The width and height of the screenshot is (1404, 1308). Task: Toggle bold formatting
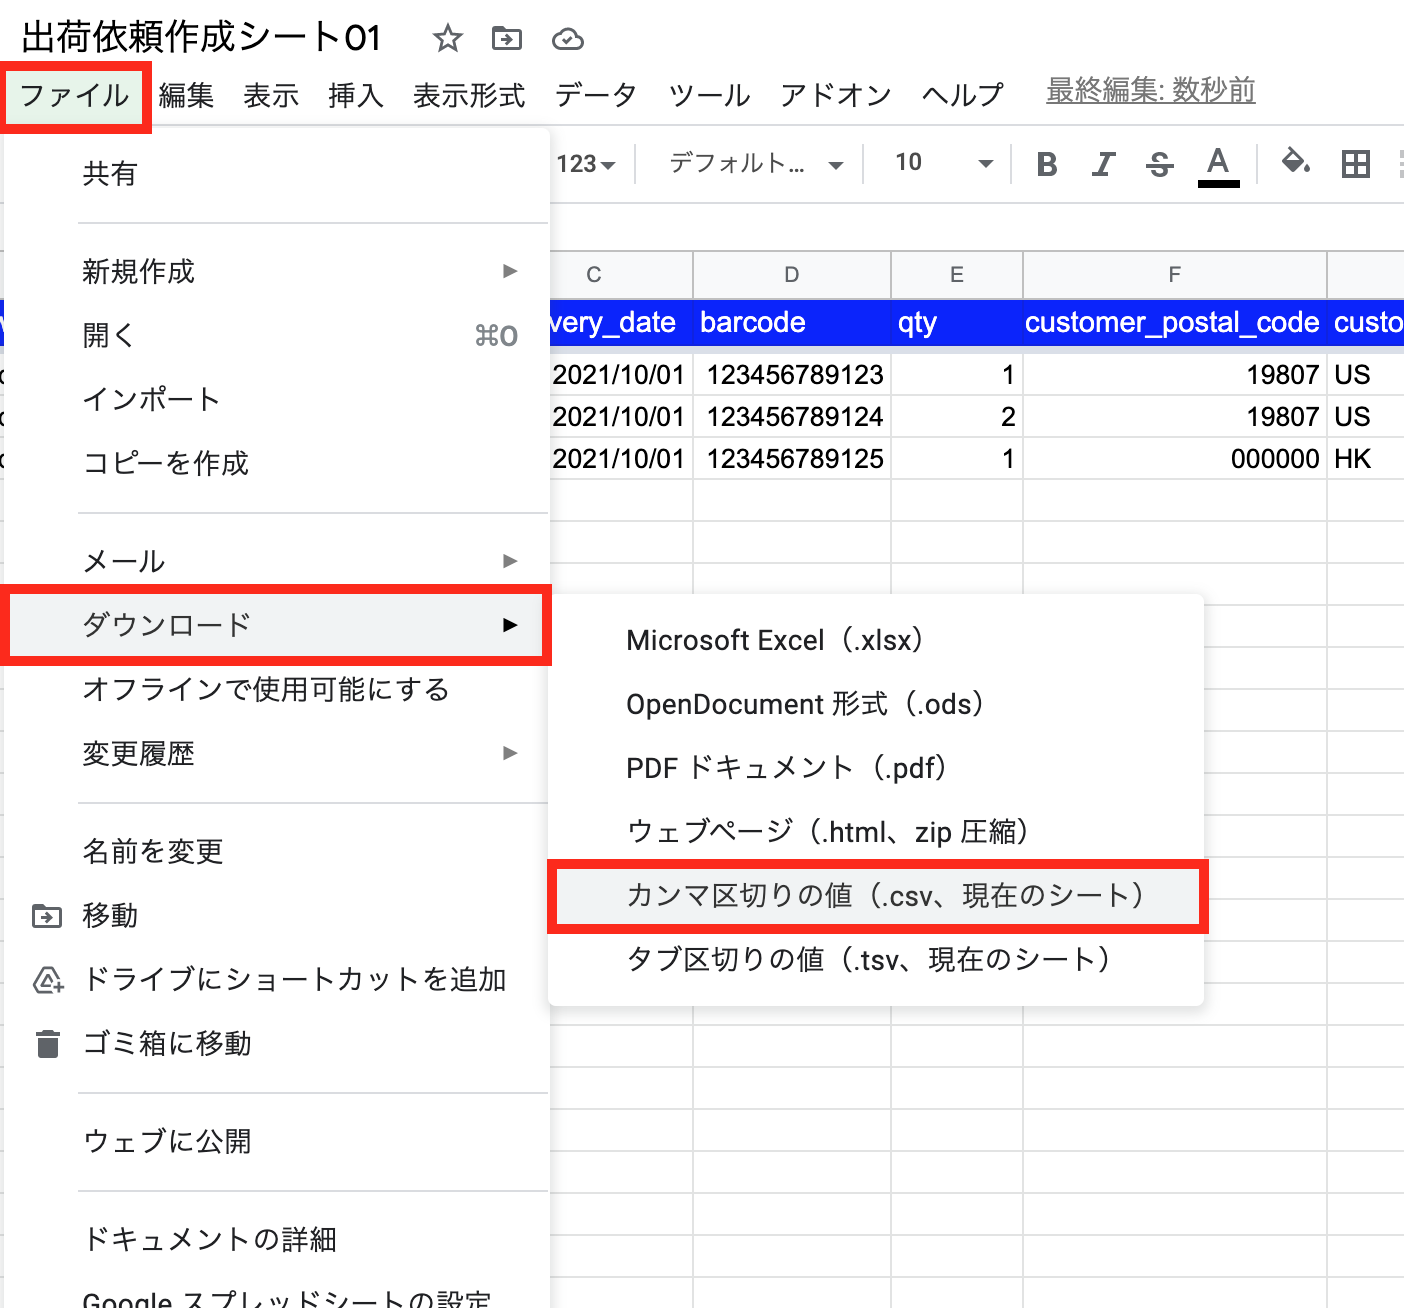(x=1047, y=164)
